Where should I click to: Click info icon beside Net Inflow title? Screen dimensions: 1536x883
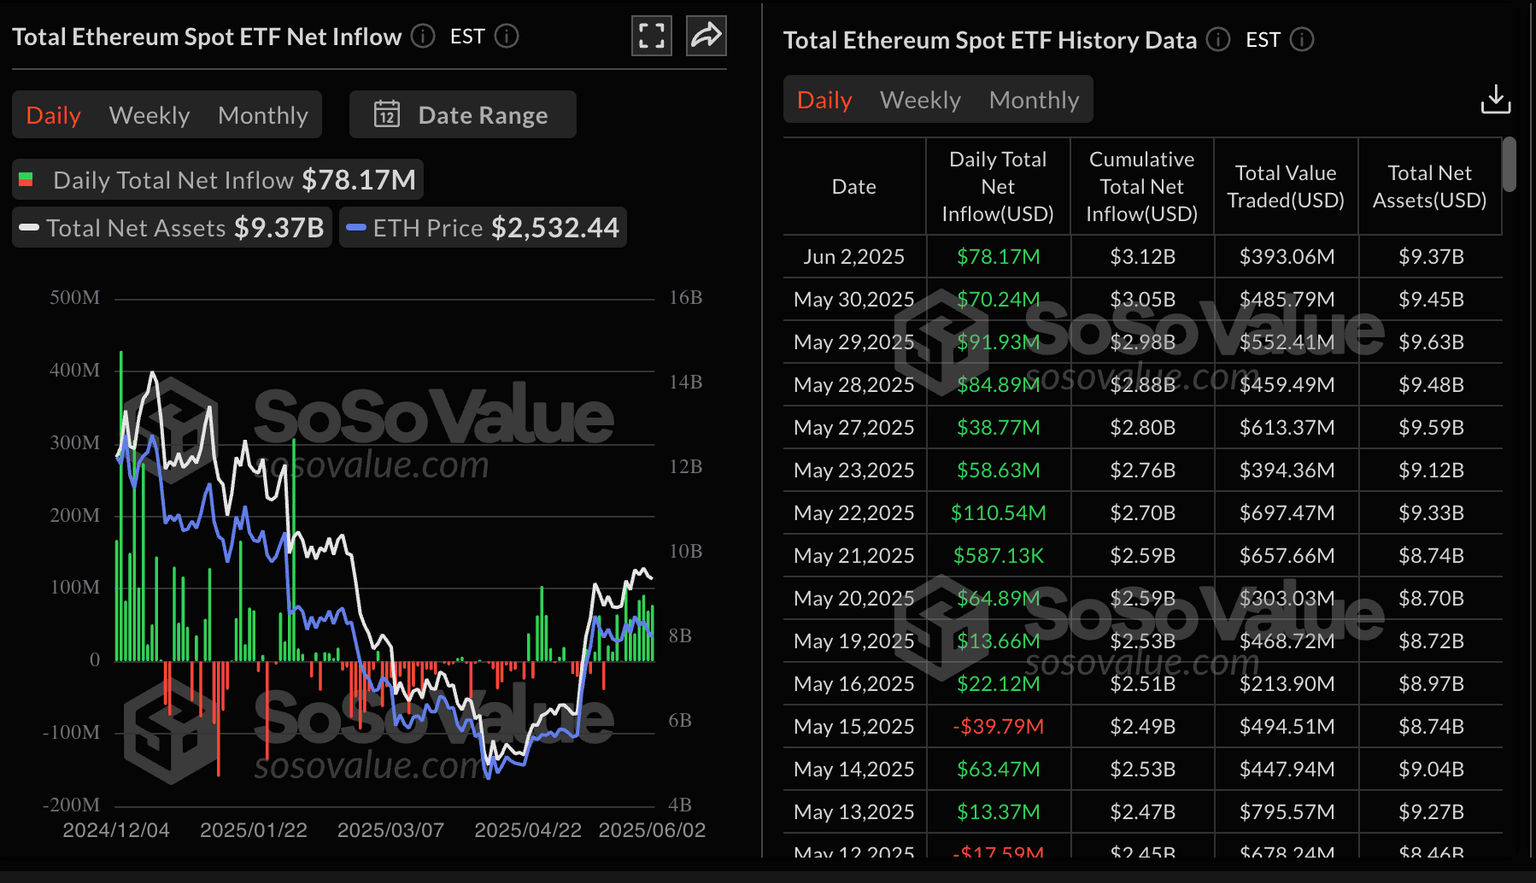tap(423, 37)
